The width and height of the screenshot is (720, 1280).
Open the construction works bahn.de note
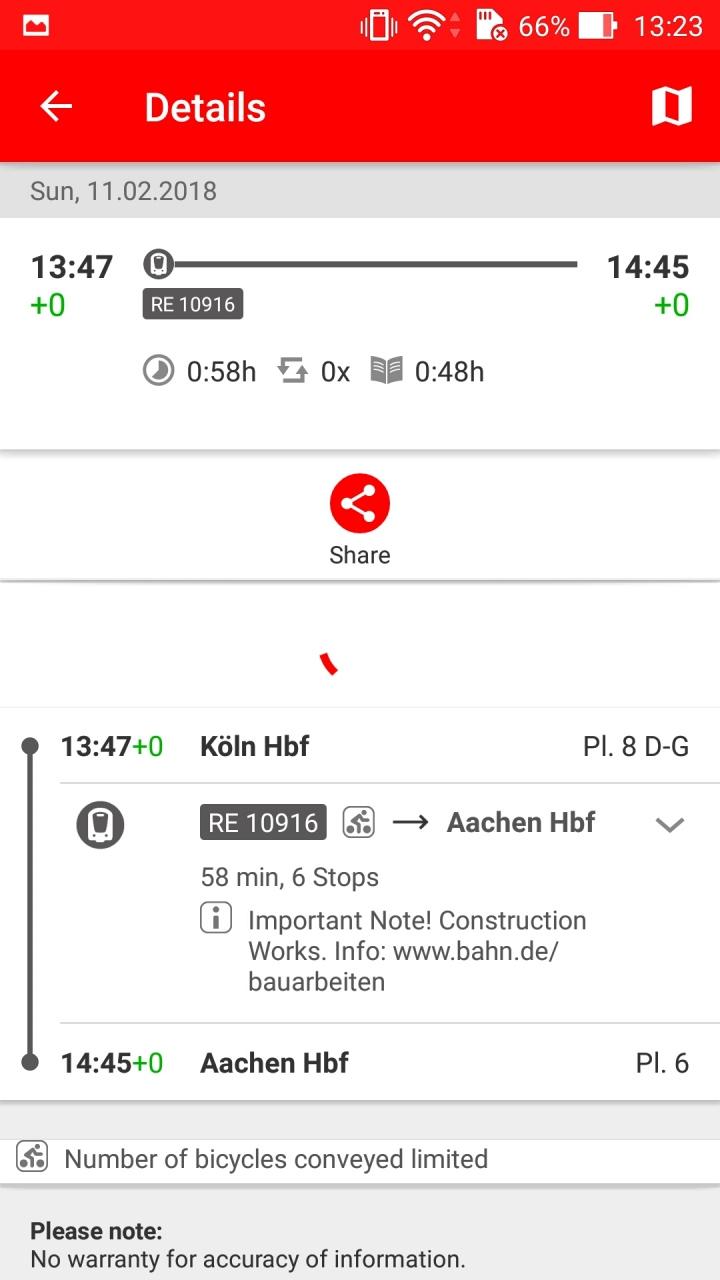click(x=417, y=950)
